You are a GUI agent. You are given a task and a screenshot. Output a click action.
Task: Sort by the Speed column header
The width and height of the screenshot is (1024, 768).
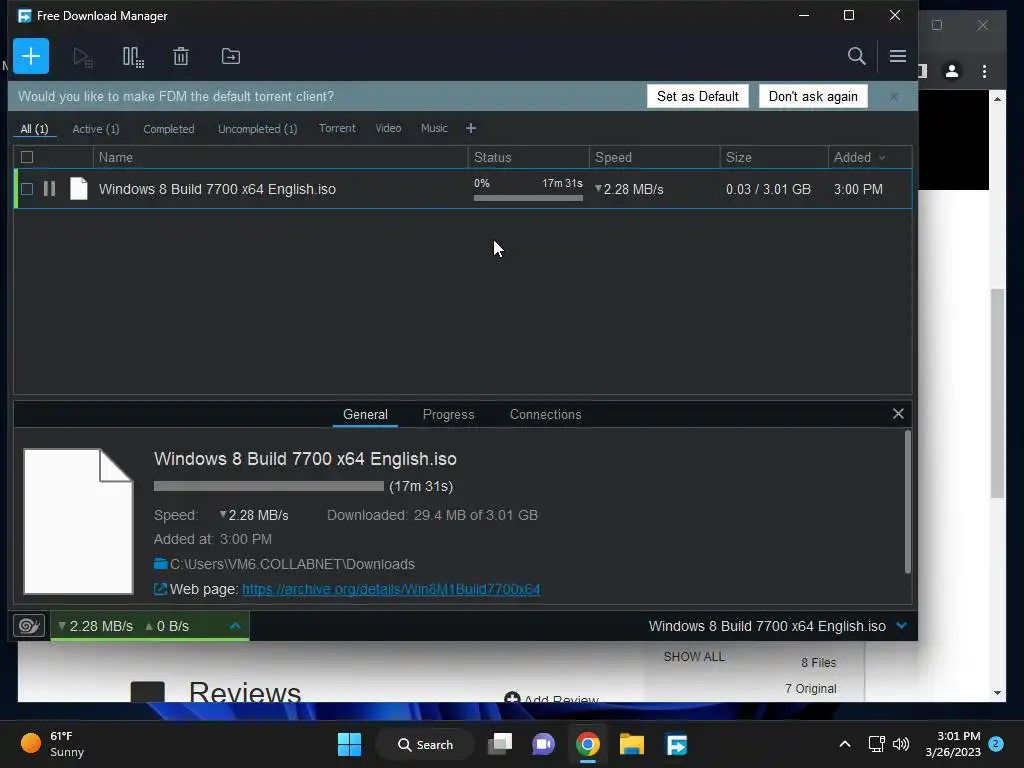tap(654, 157)
